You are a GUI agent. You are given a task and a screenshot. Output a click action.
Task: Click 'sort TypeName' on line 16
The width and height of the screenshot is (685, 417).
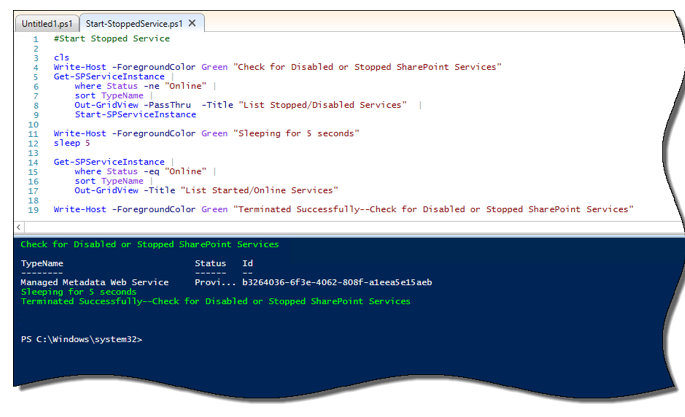tap(109, 181)
